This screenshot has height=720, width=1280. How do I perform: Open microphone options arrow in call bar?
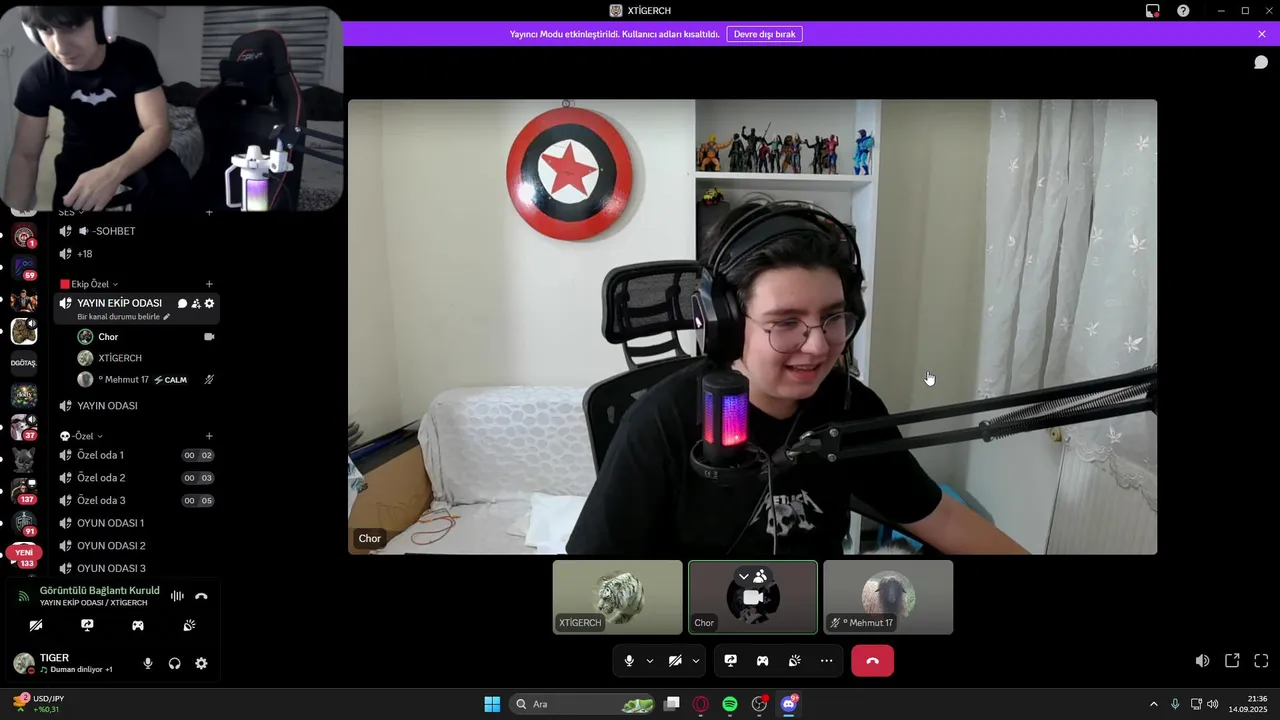(x=650, y=661)
